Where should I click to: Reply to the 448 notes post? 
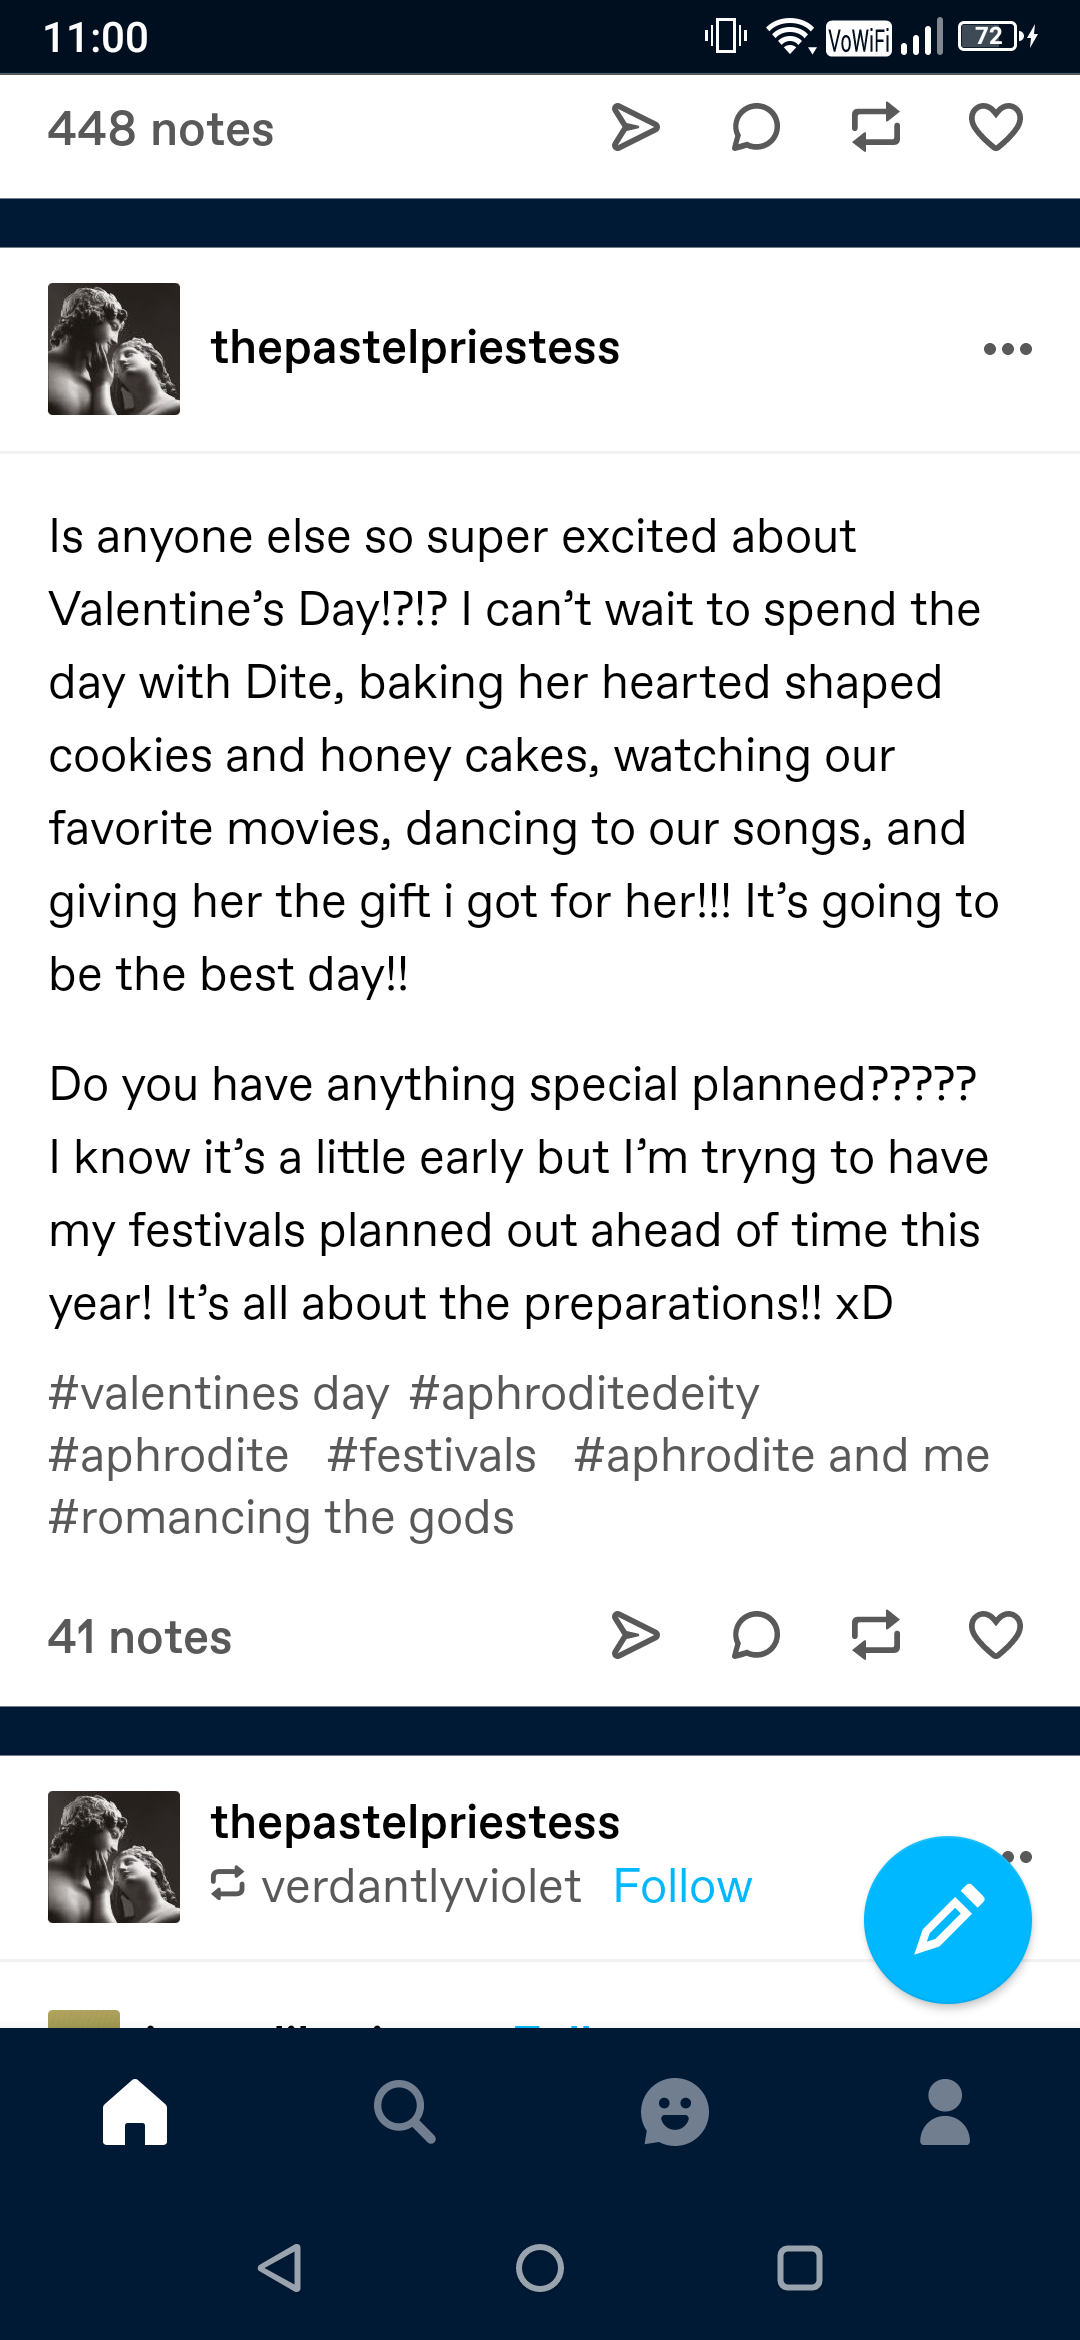pos(756,128)
